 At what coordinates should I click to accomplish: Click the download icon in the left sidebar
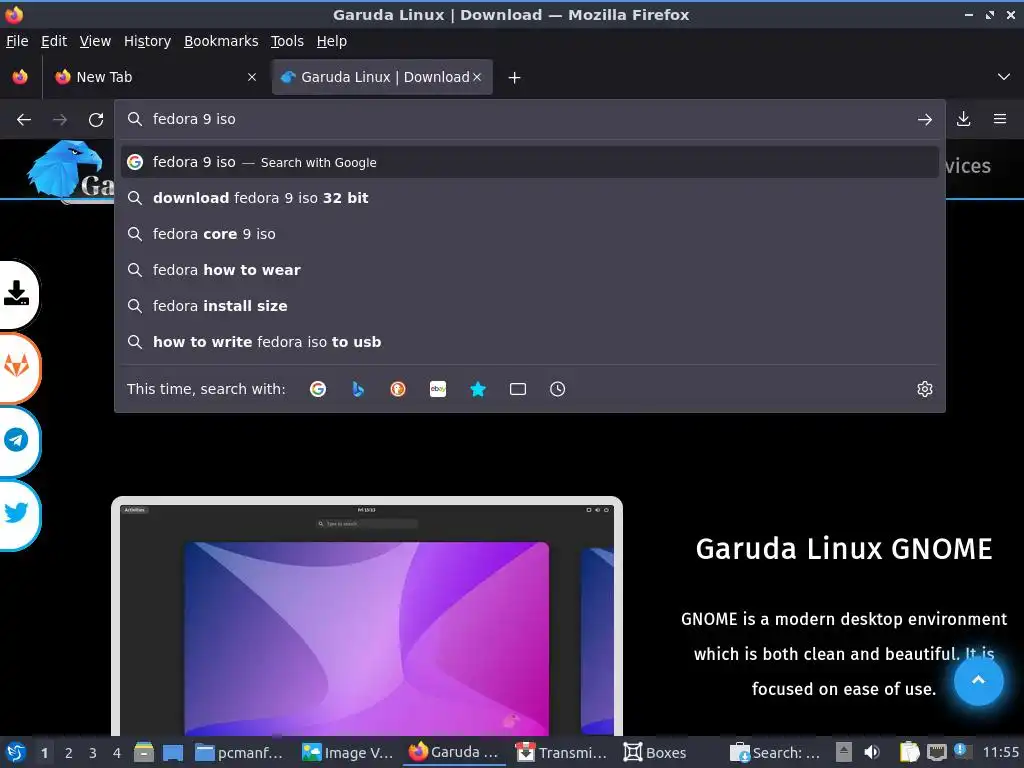tap(17, 294)
